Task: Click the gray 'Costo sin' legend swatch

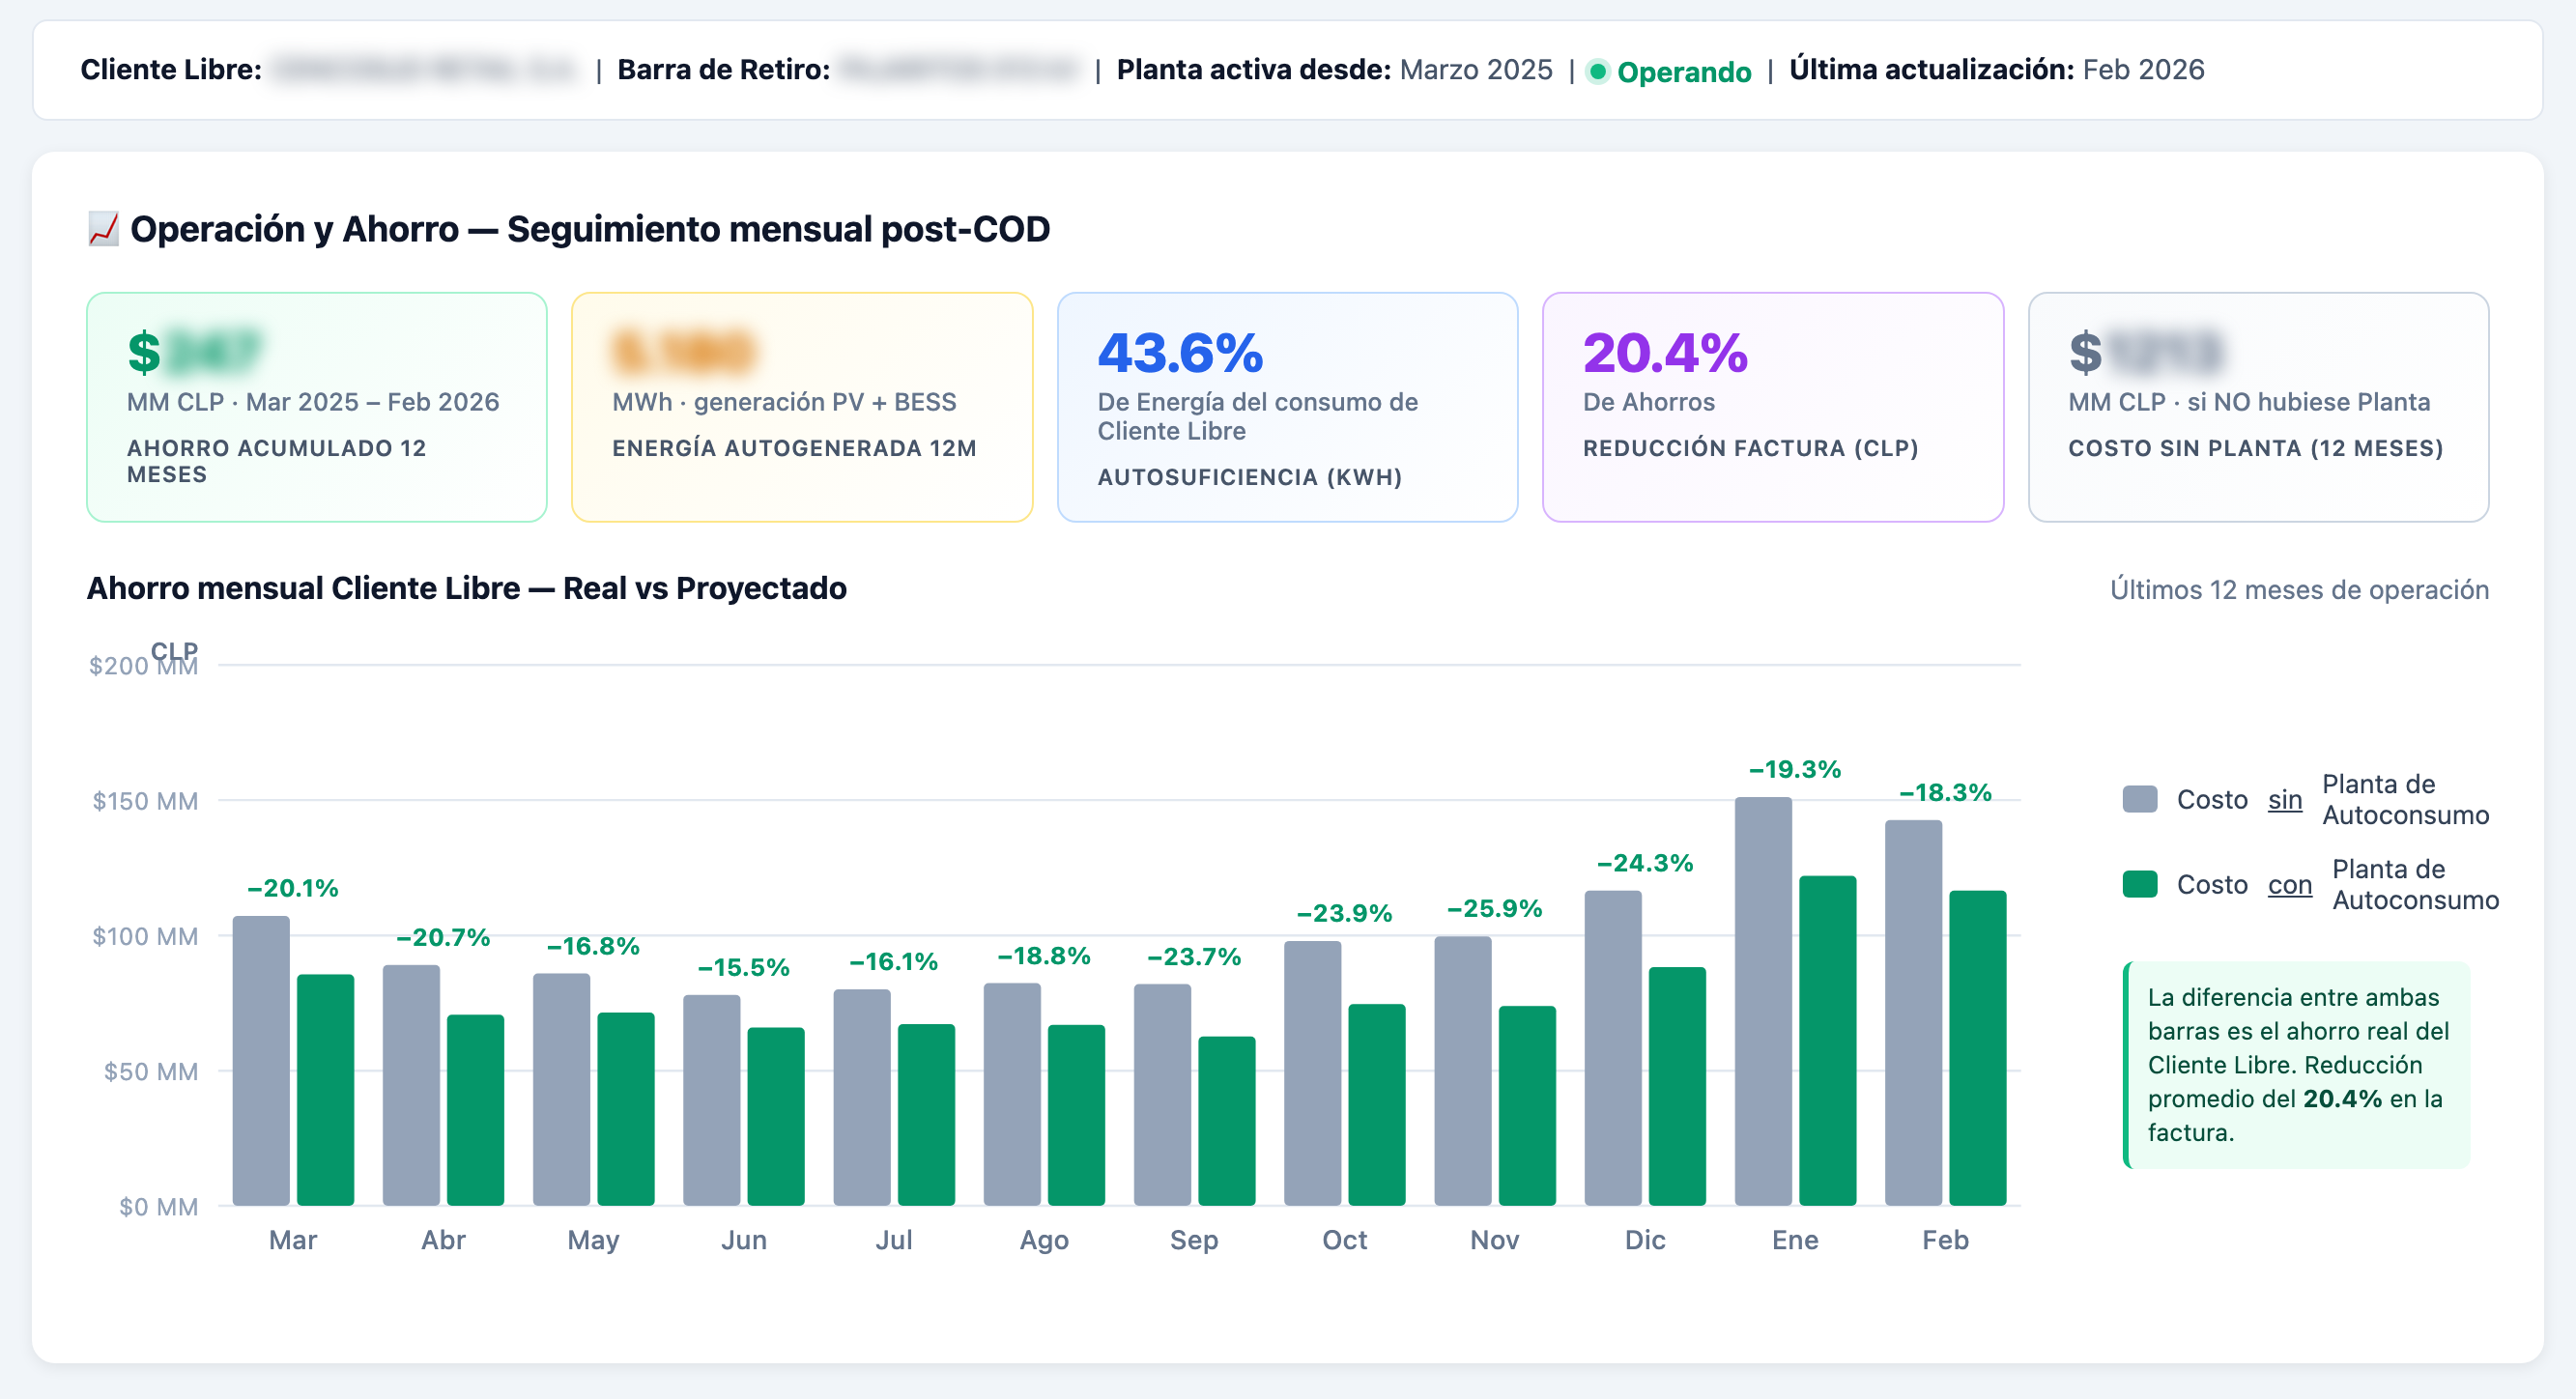Action: (x=2139, y=799)
